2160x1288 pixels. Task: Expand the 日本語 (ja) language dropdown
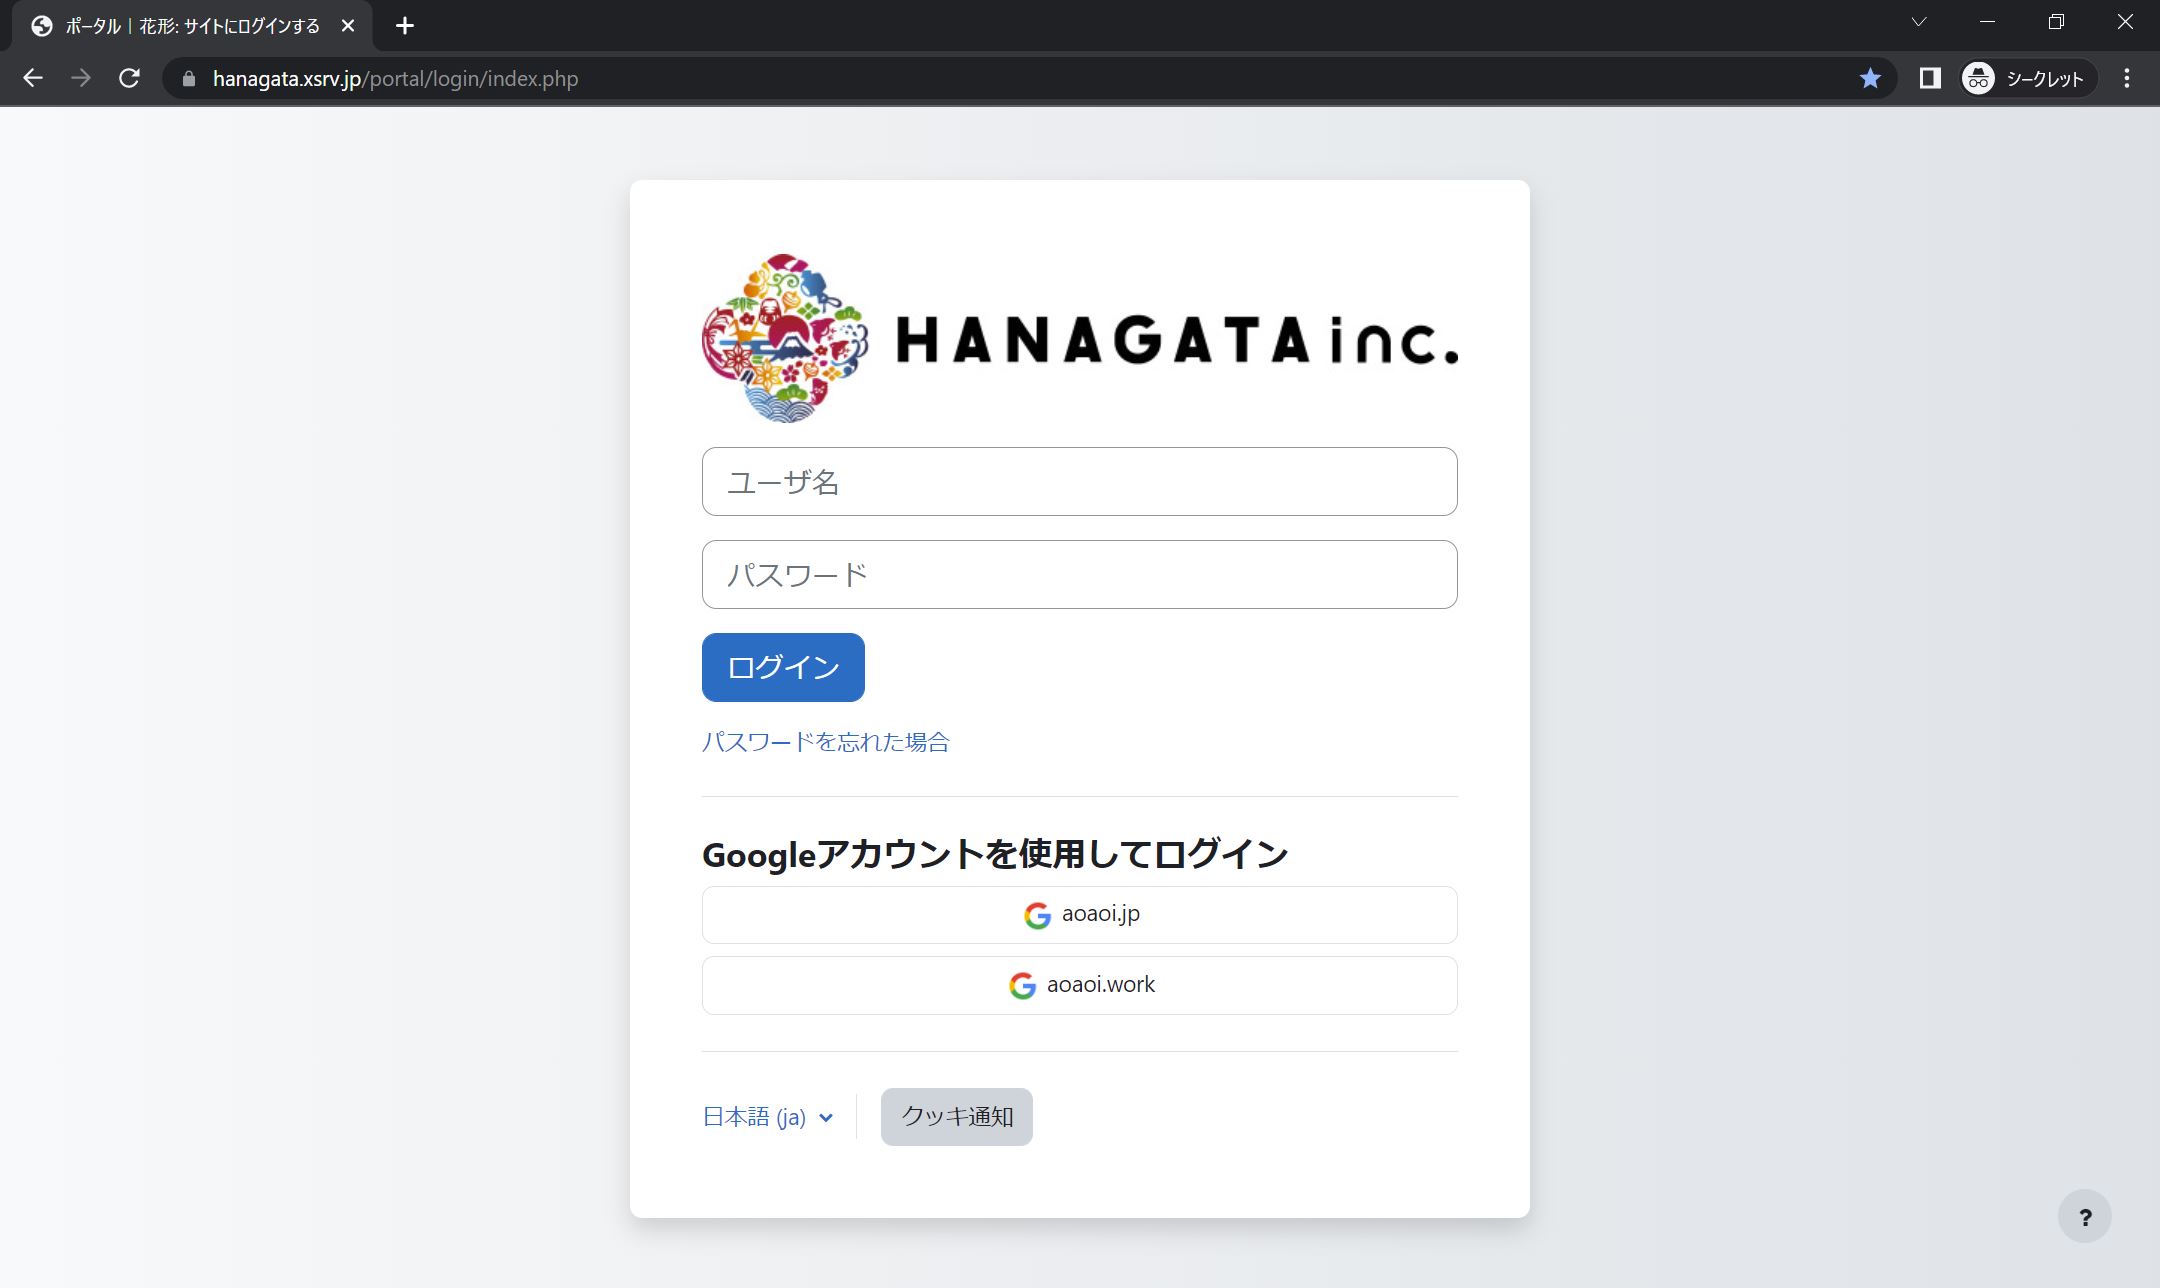(768, 1117)
